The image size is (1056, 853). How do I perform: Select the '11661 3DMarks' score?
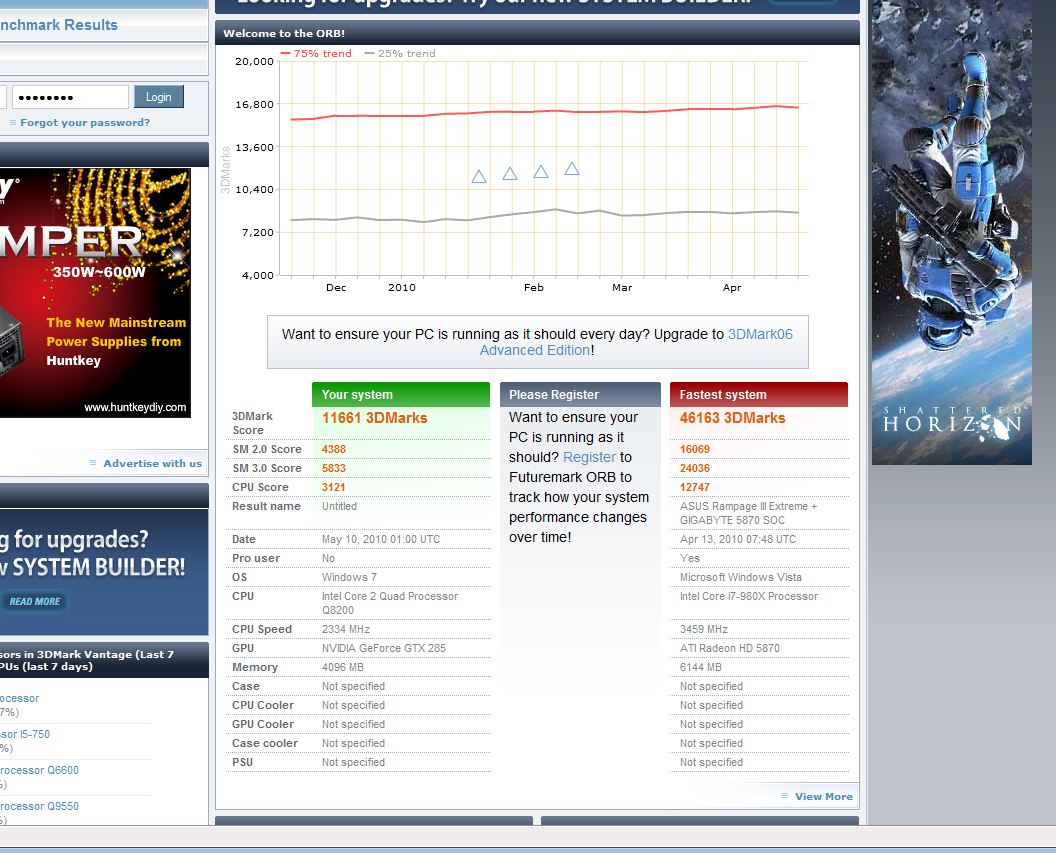(374, 418)
